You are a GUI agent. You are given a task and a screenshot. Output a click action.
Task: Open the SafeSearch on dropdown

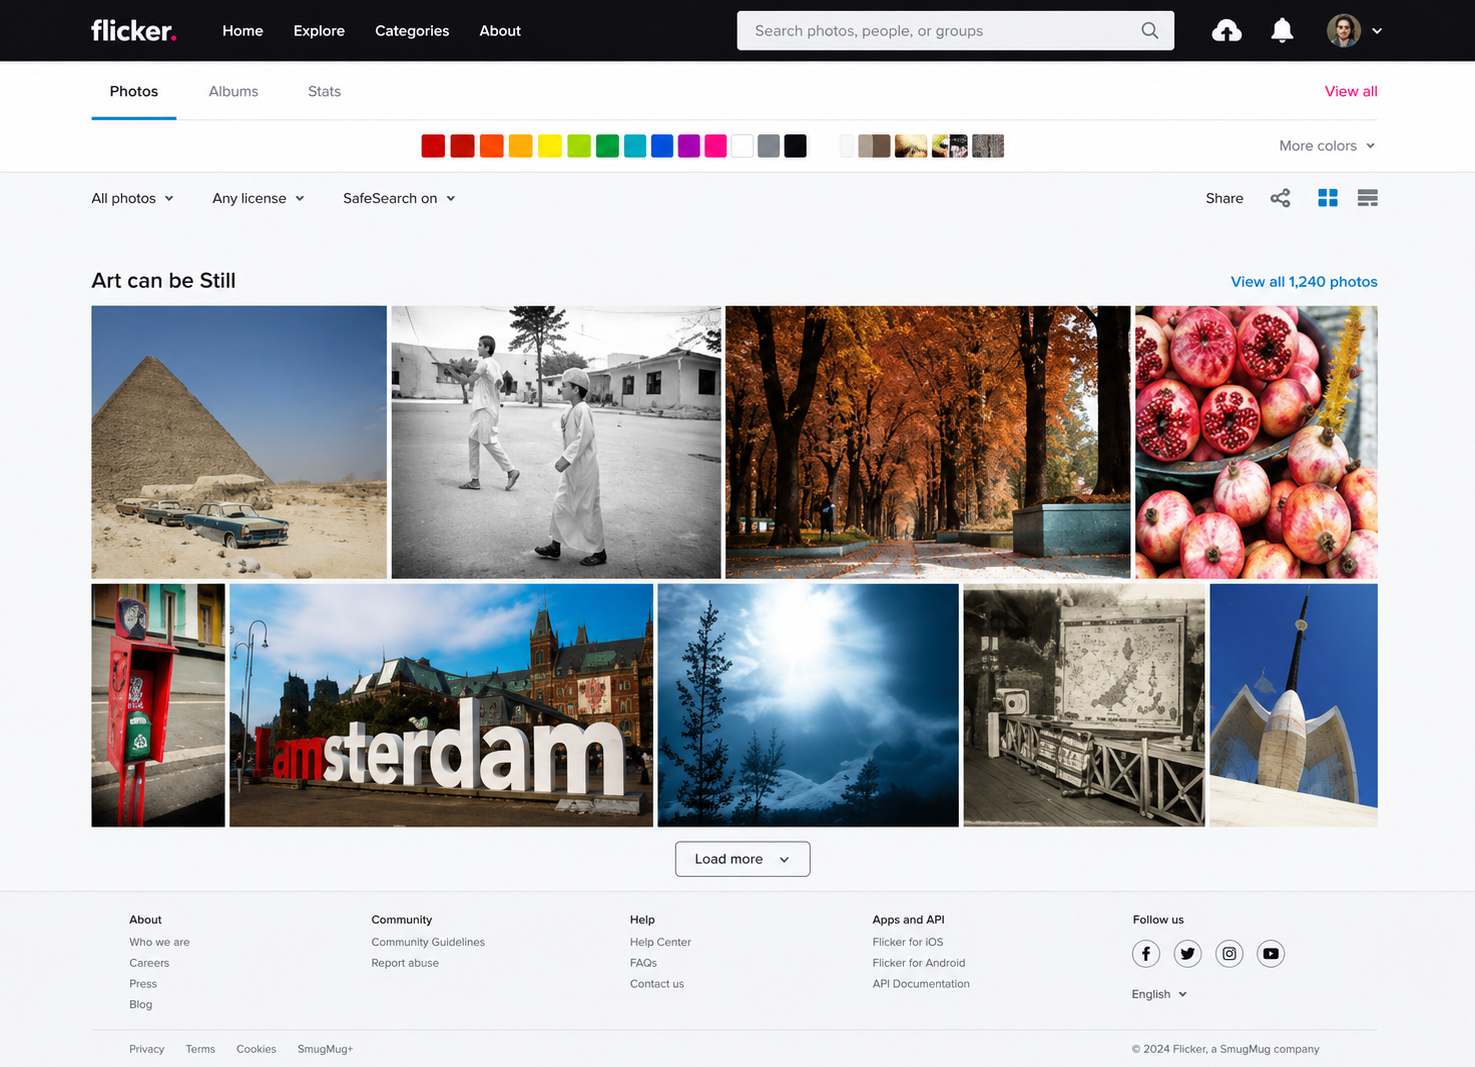(399, 198)
